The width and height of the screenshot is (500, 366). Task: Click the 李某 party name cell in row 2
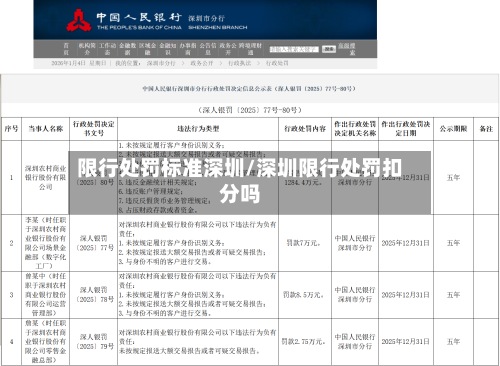click(x=46, y=243)
